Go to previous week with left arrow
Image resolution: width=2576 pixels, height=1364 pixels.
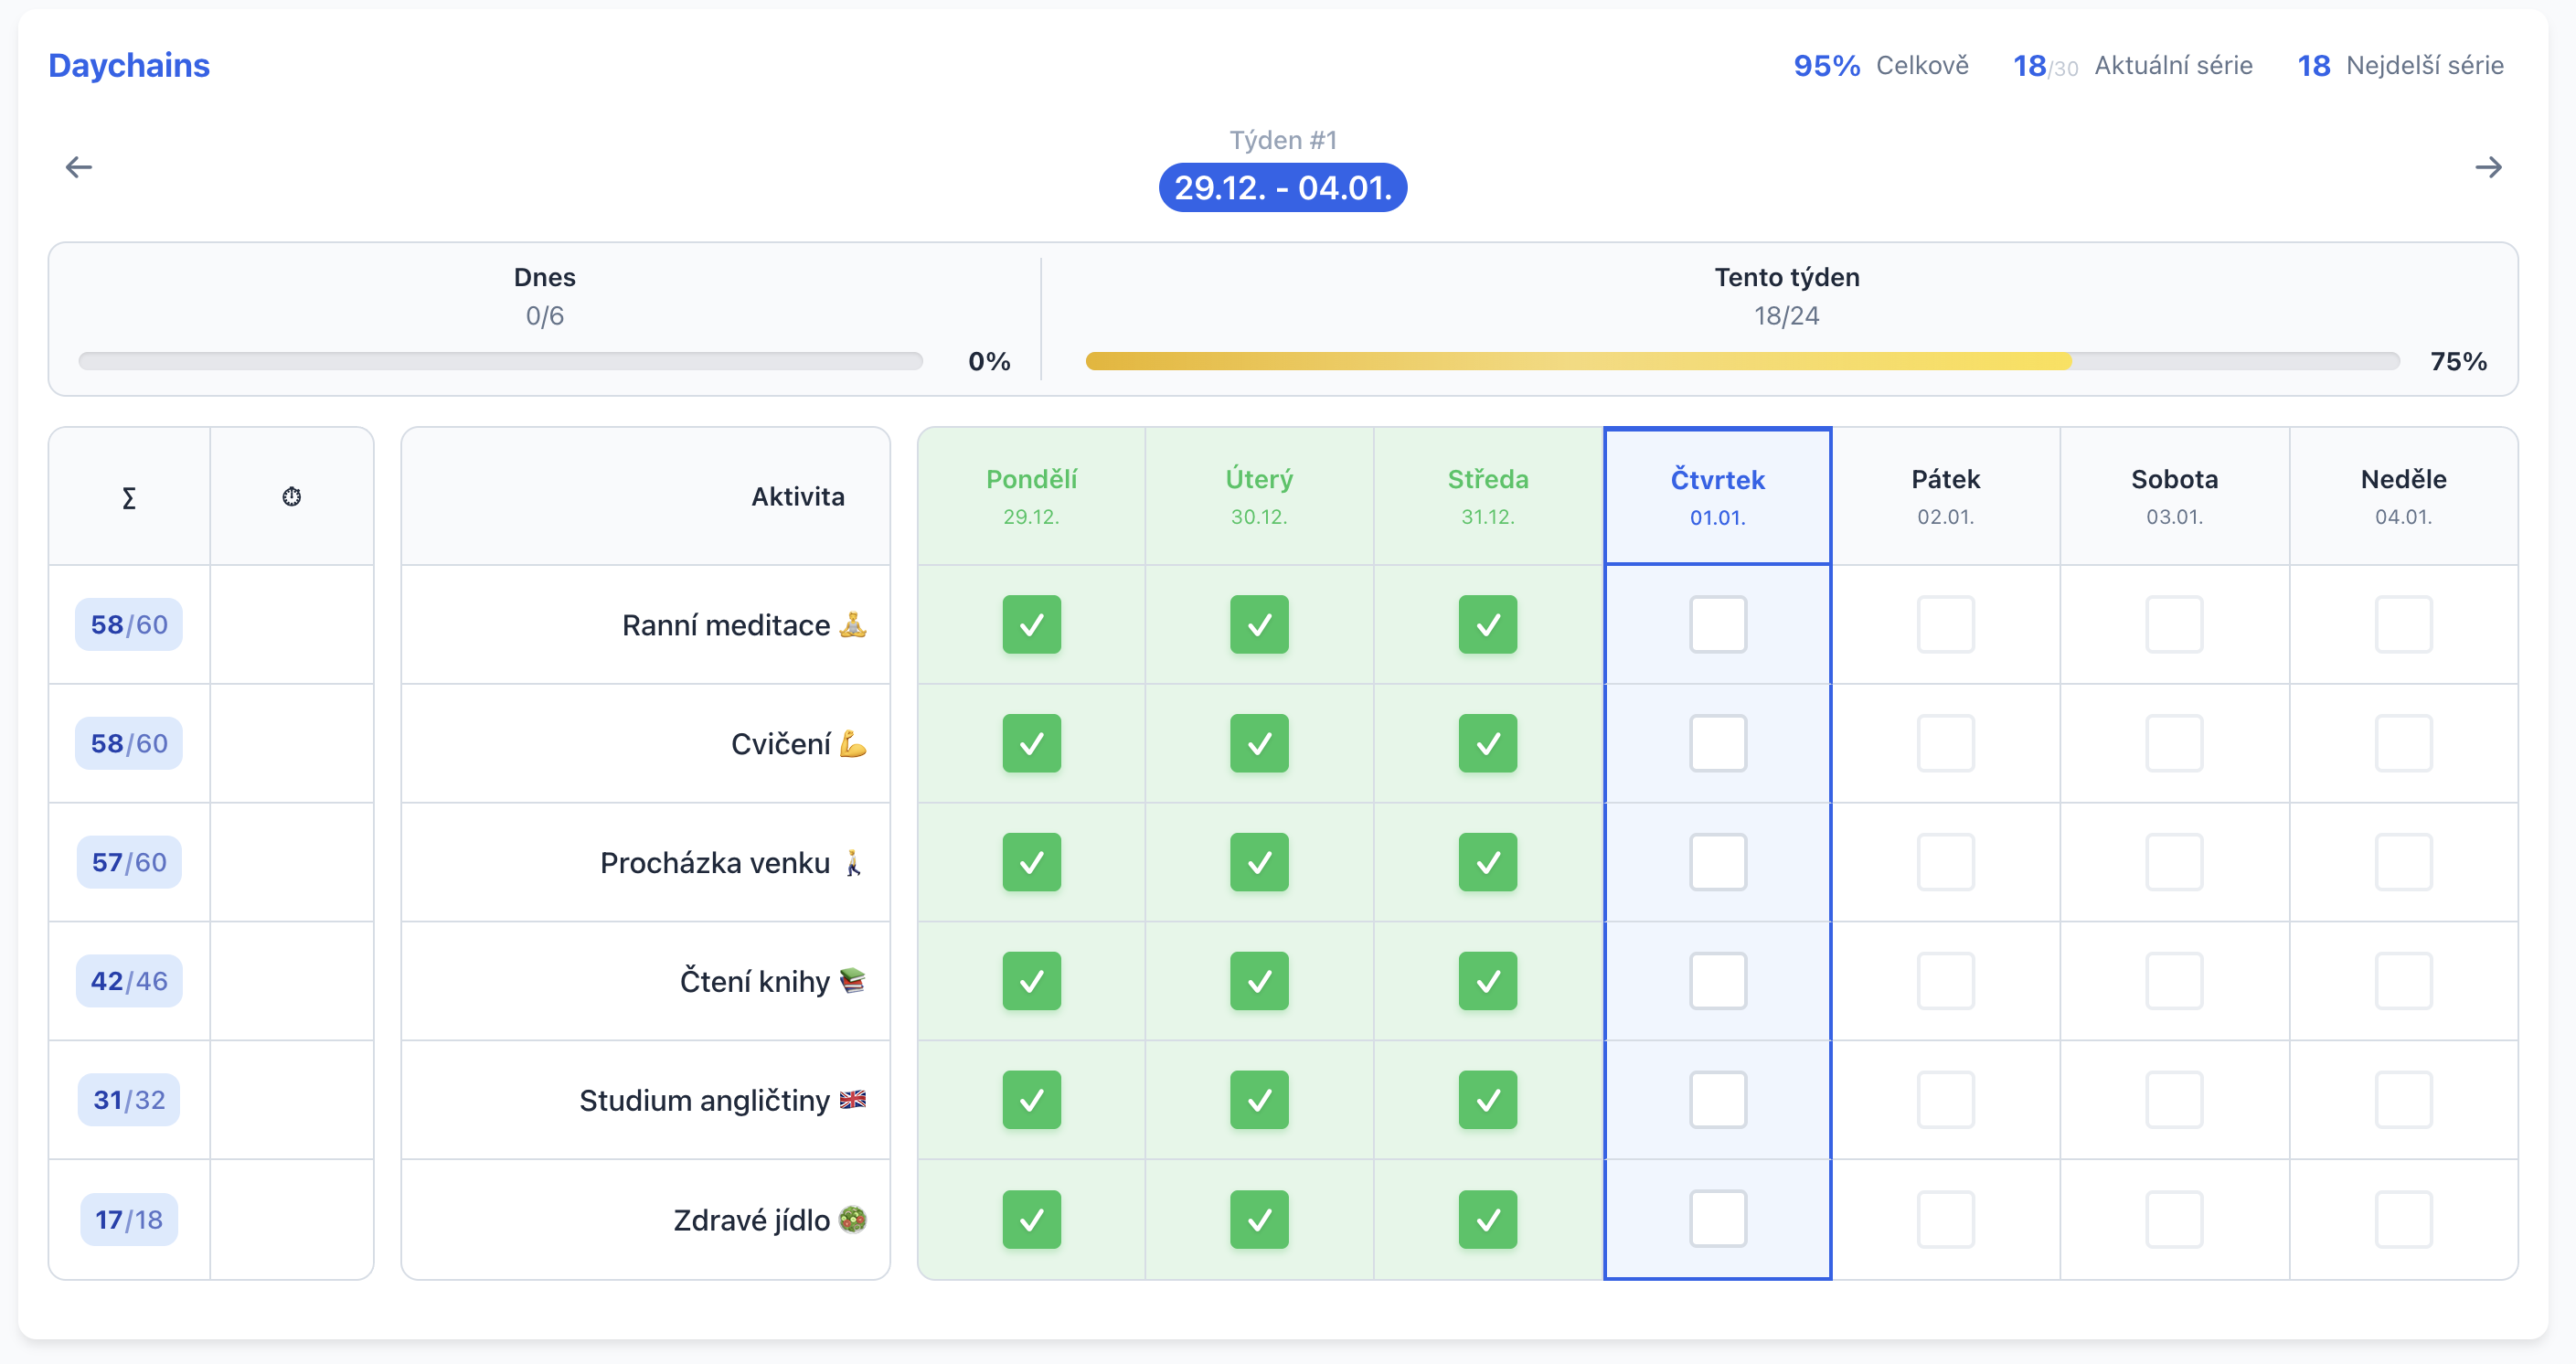coord(78,167)
